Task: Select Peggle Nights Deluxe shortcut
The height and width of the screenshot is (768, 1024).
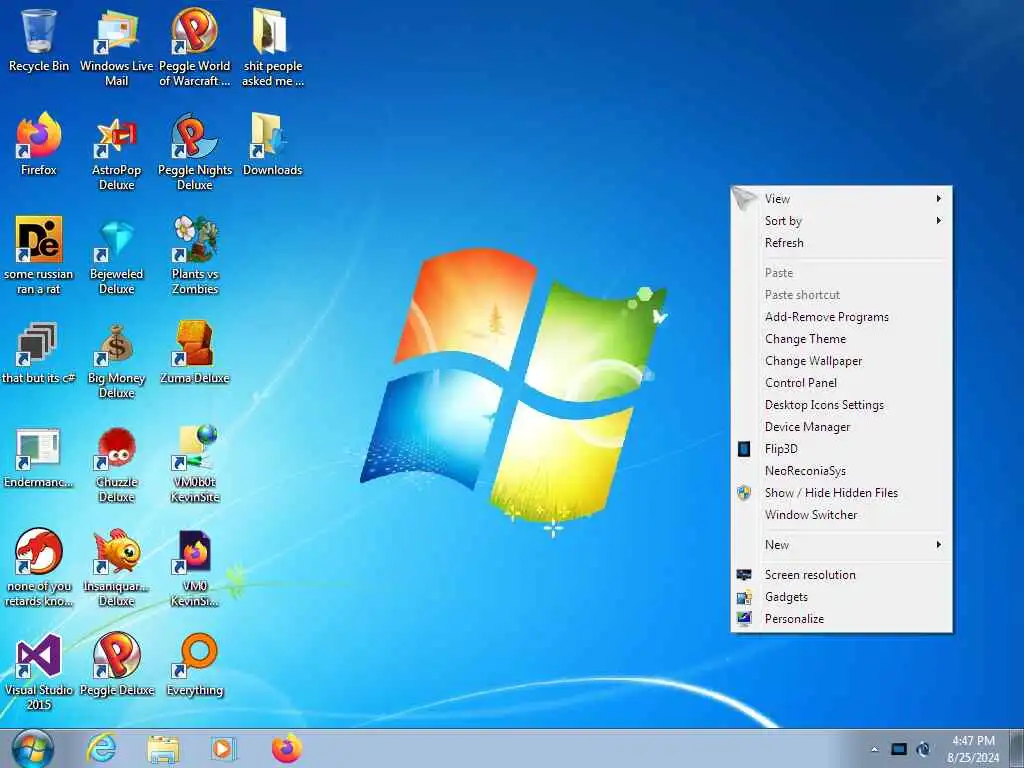Action: [x=195, y=153]
